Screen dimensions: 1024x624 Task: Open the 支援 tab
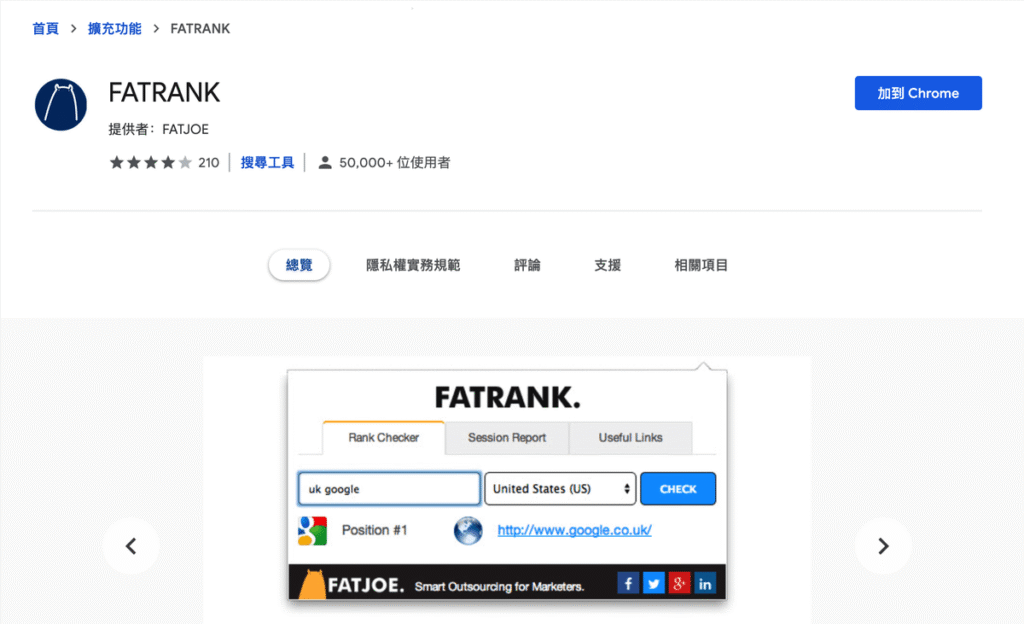click(x=607, y=265)
